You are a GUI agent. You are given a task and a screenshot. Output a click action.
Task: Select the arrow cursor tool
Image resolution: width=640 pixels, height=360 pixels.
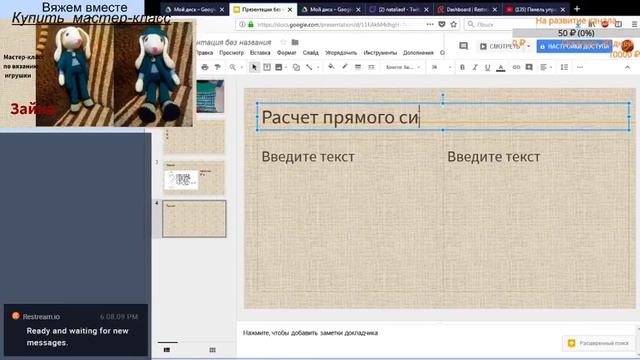click(254, 67)
